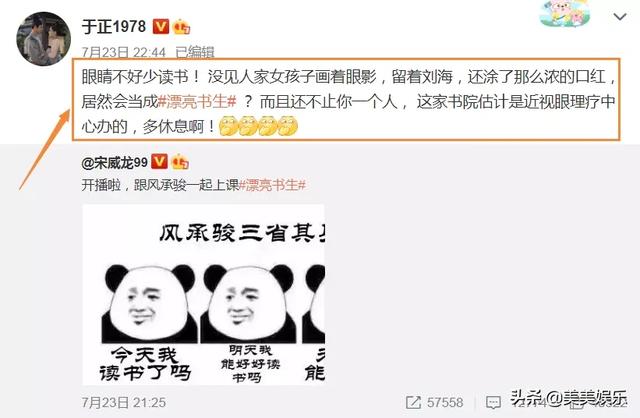Open the username 于正1978
Image resolution: width=640 pixels, height=418 pixels.
[x=114, y=27]
